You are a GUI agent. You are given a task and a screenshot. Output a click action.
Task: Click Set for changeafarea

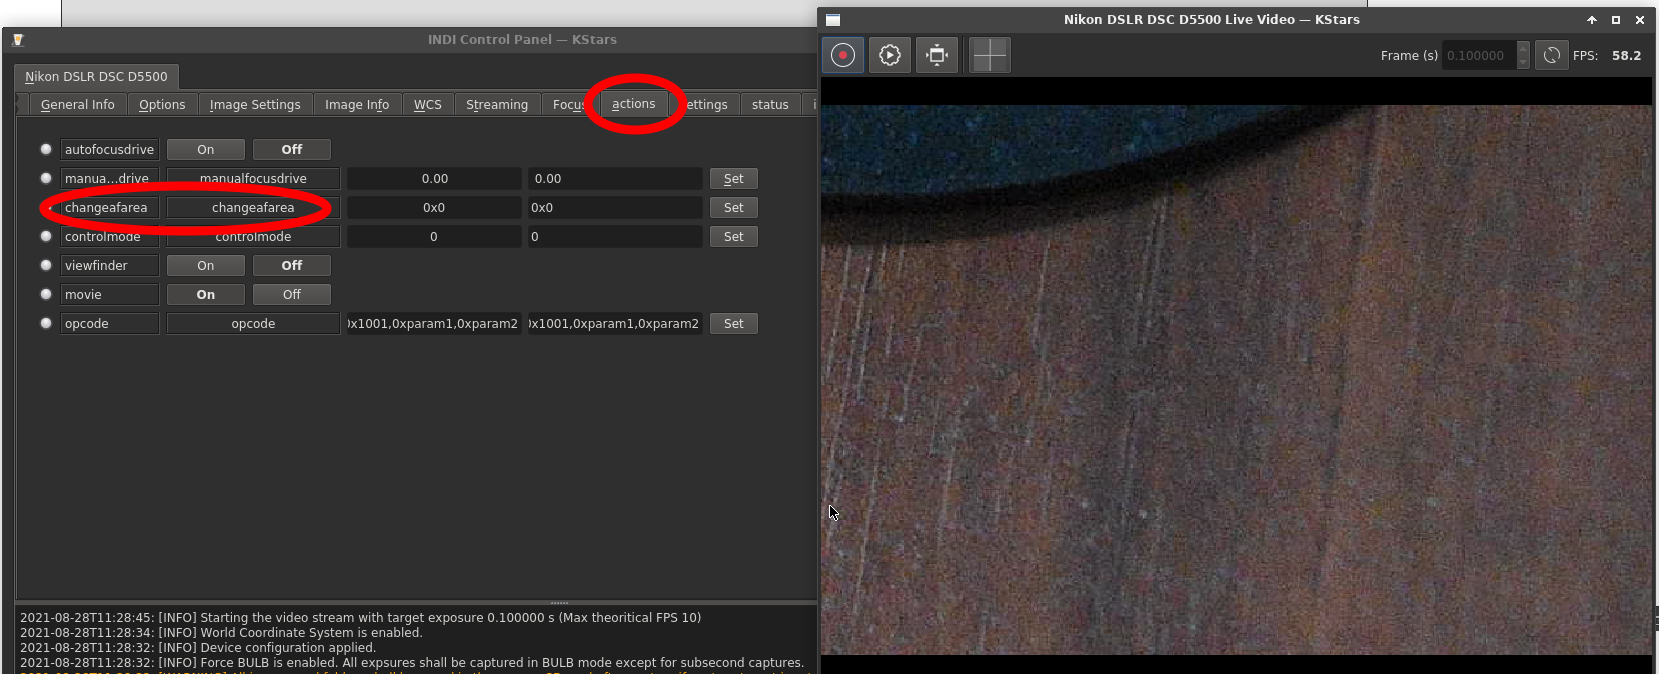coord(733,208)
